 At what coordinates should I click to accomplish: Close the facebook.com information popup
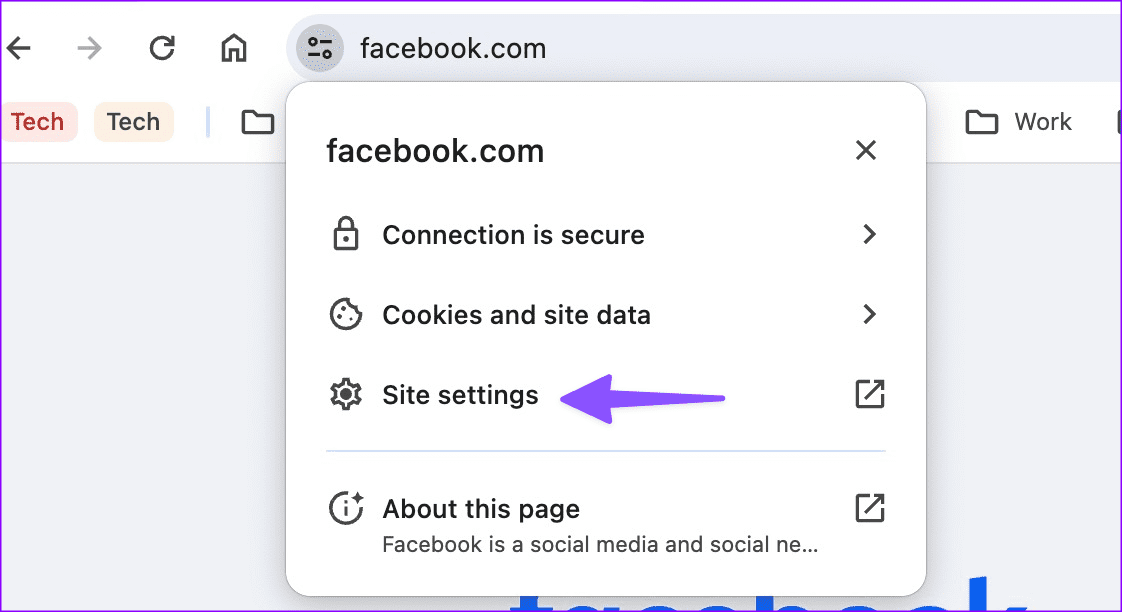click(865, 150)
